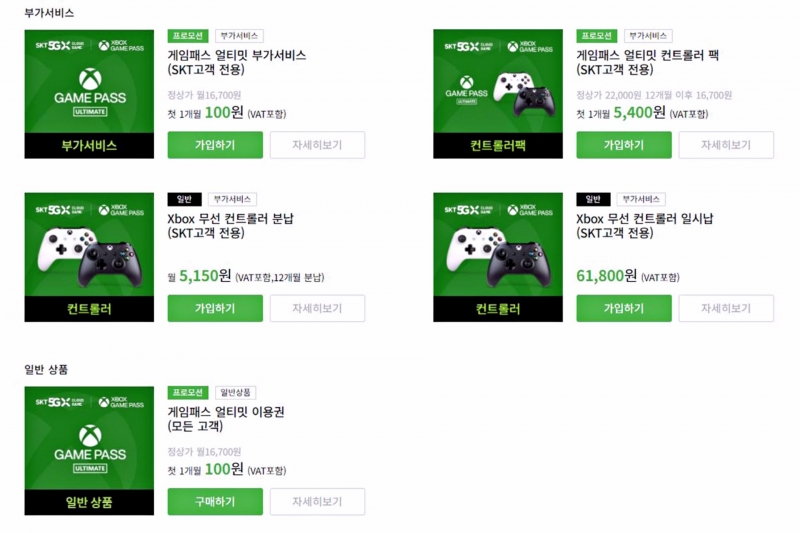The width and height of the screenshot is (800, 533).
Task: Select the 일반 상품 Game Pass thumbnail
Action: [89, 450]
